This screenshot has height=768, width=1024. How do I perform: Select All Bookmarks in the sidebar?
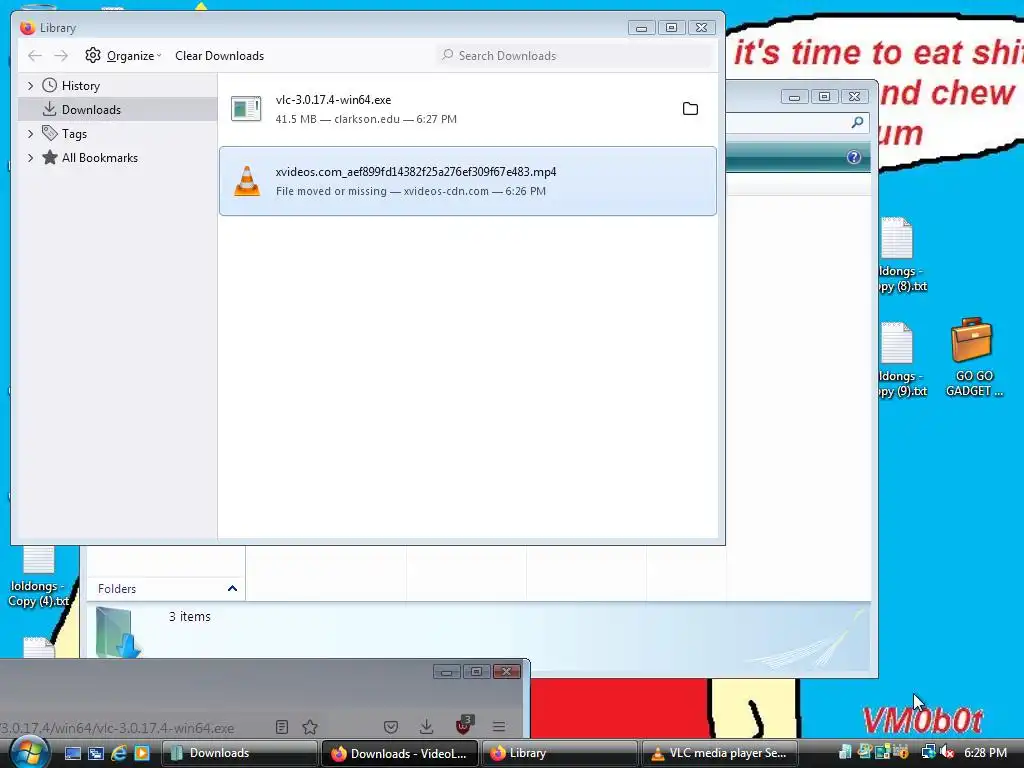point(99,157)
